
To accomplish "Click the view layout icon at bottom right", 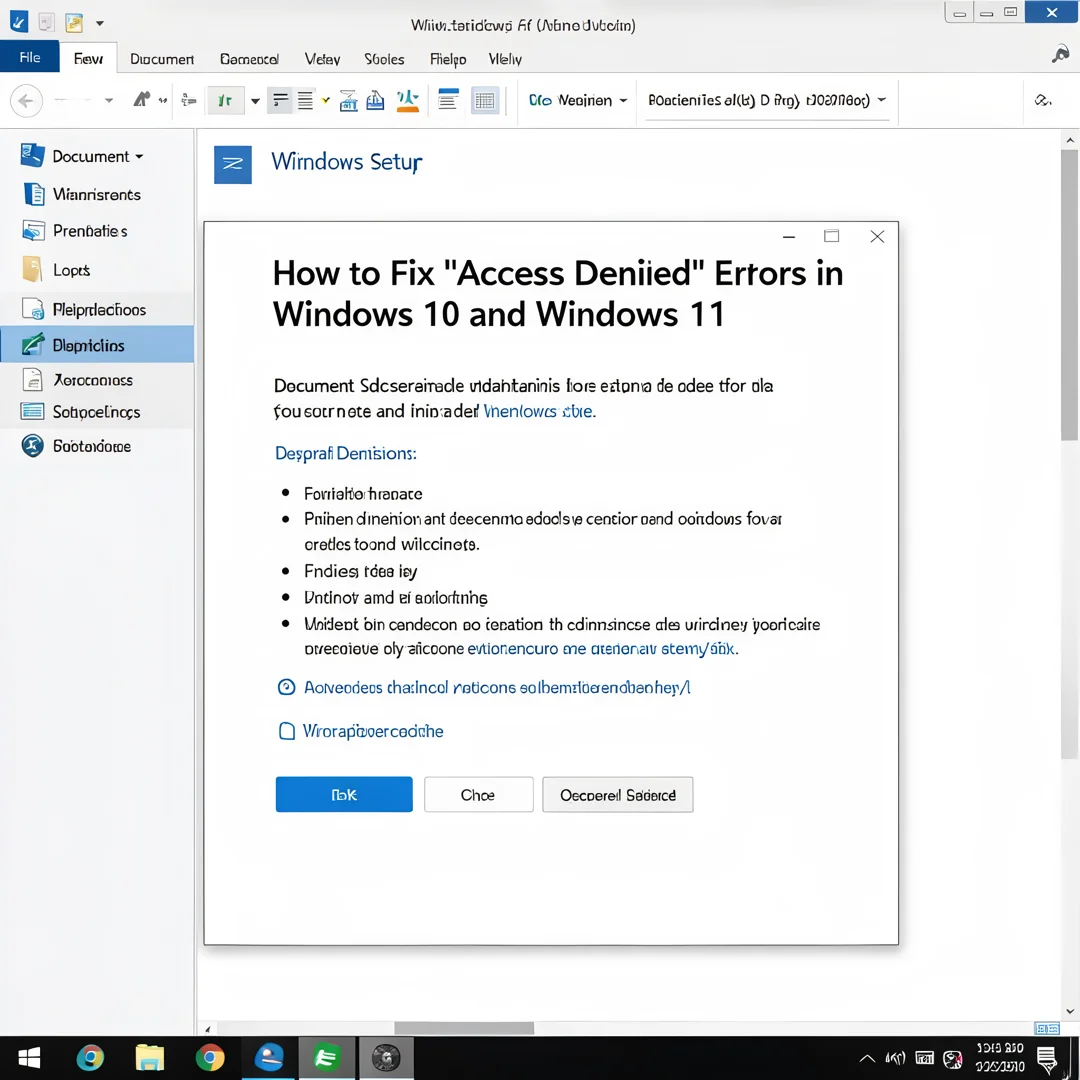I will click(x=1047, y=1028).
